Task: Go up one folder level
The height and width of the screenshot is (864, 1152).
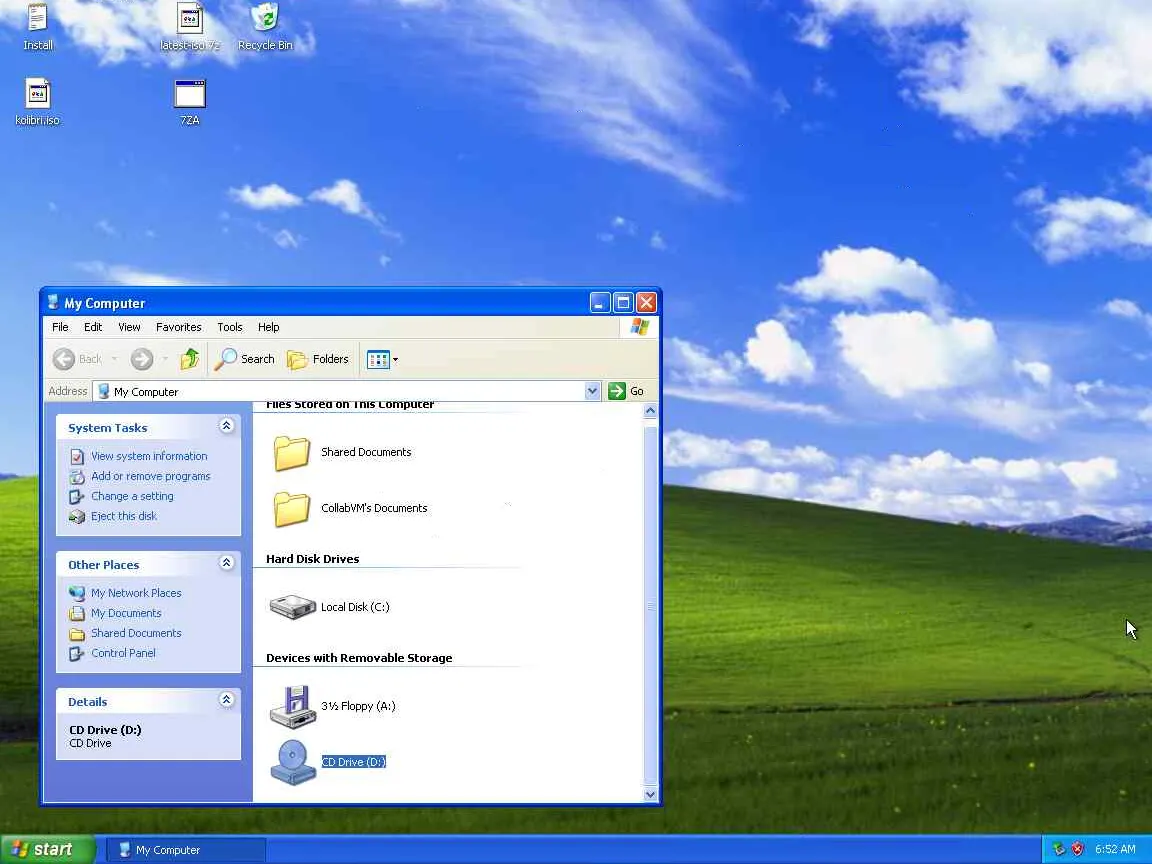Action: pos(190,359)
